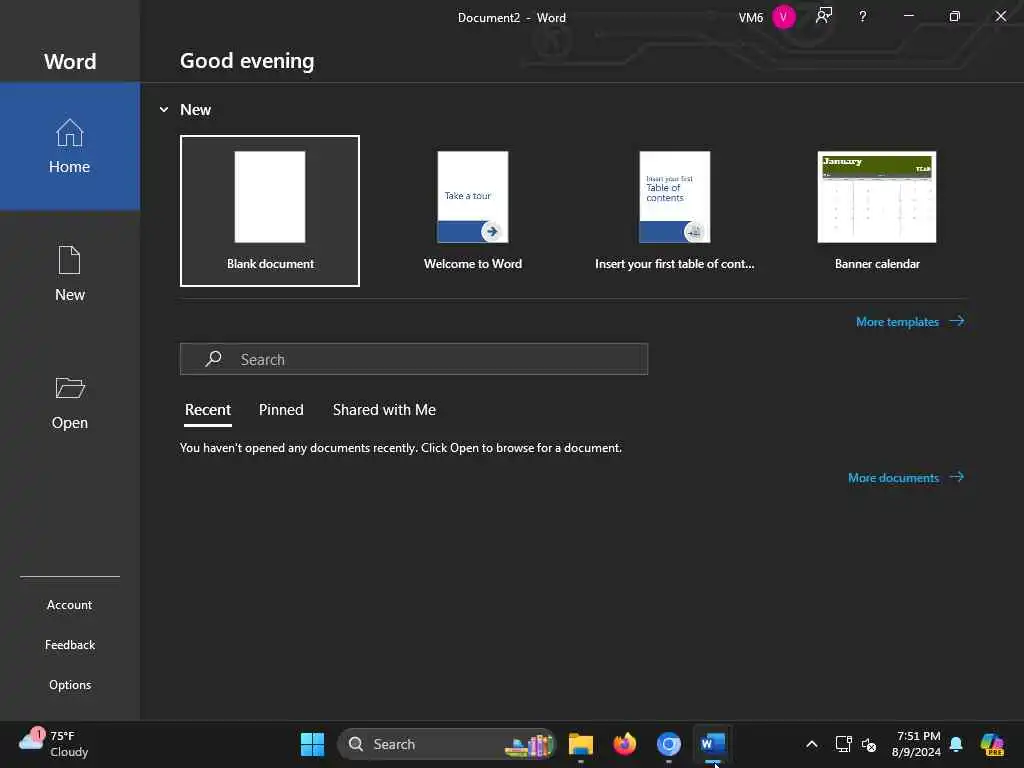
Task: Open the Welcome to Word template
Action: (x=473, y=211)
